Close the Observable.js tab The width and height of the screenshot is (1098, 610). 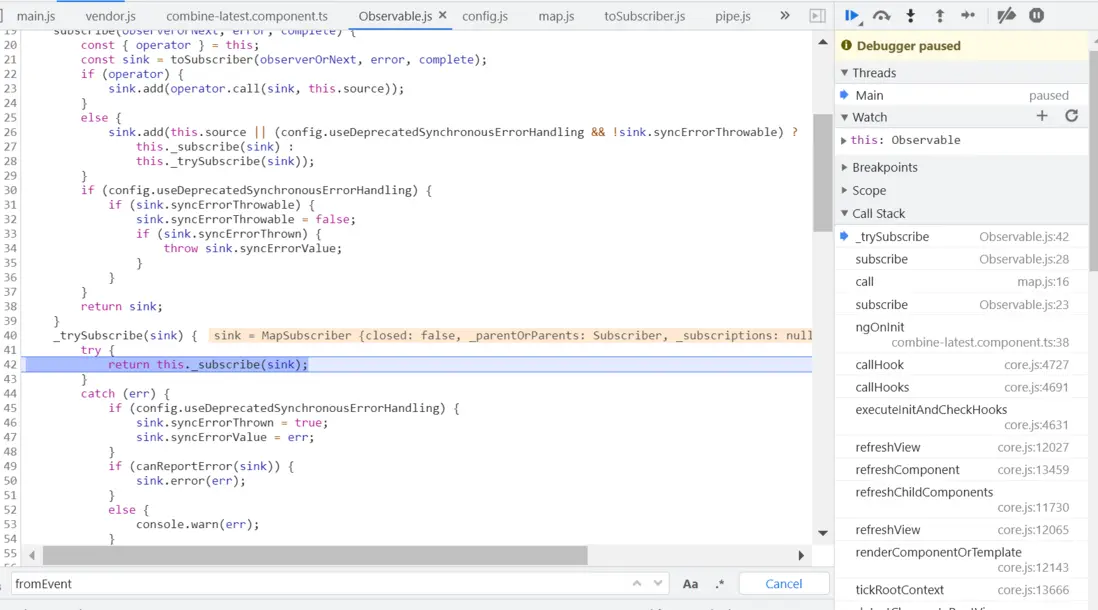pos(442,16)
